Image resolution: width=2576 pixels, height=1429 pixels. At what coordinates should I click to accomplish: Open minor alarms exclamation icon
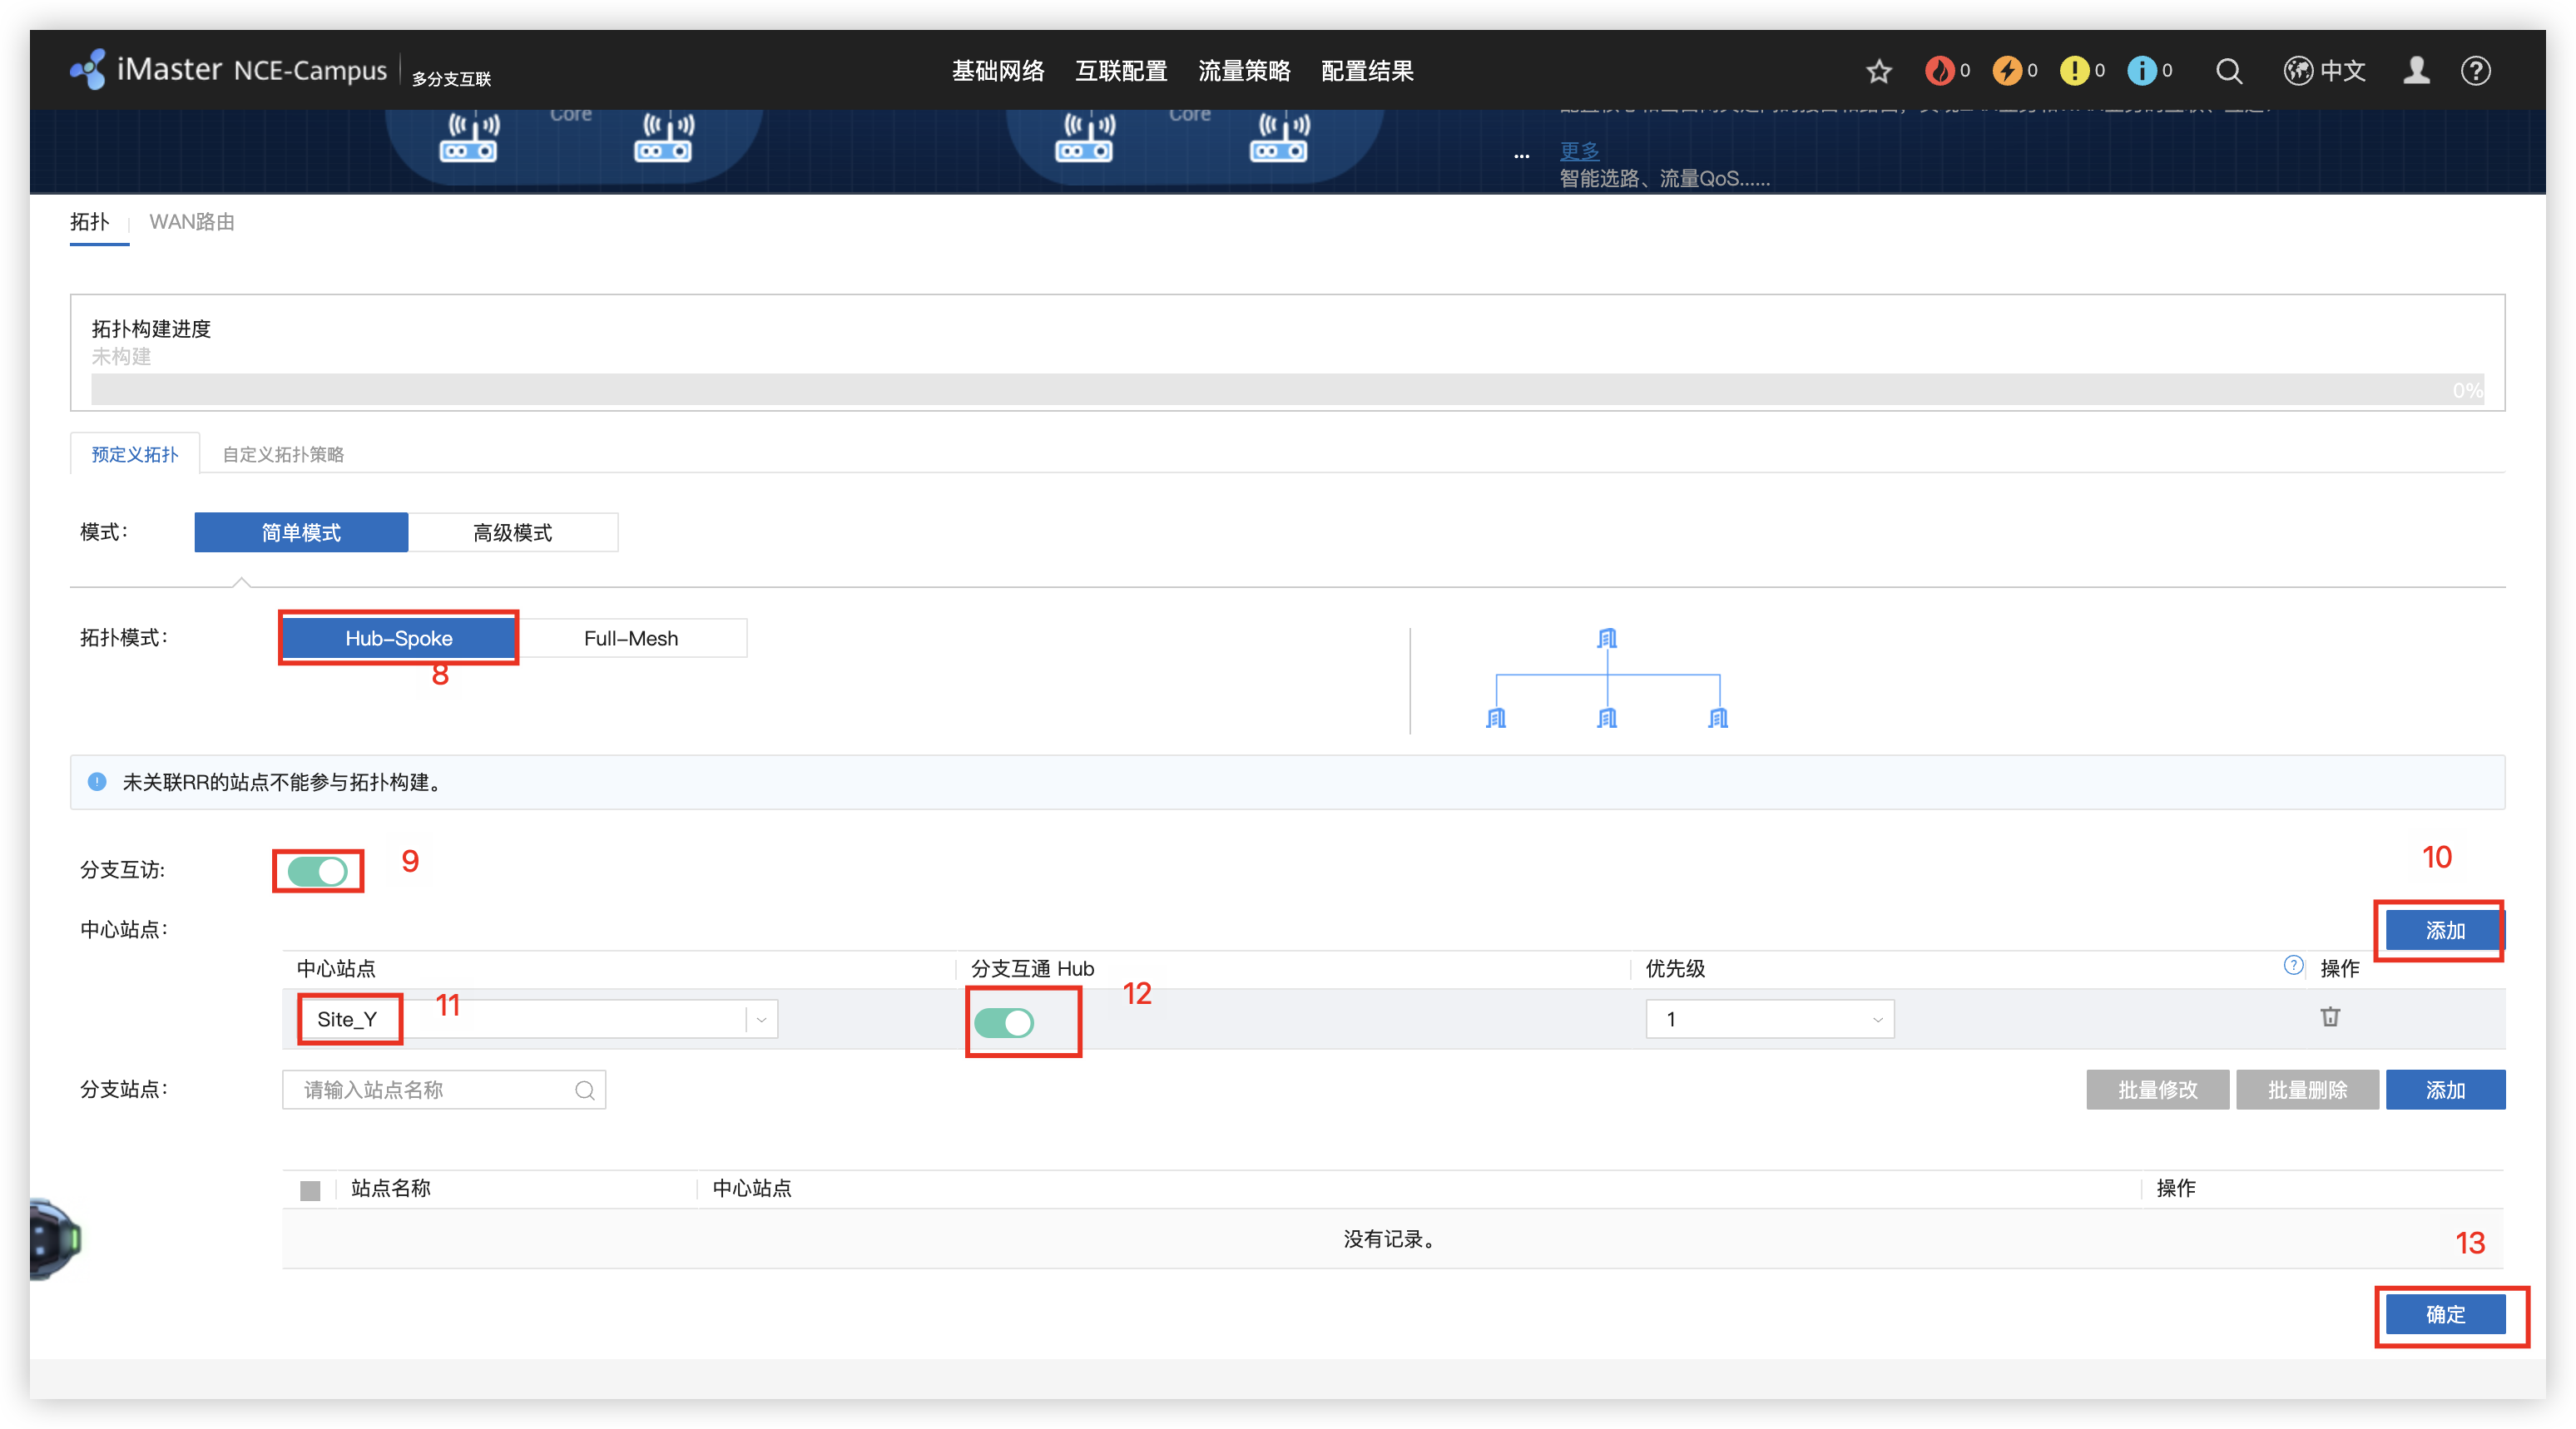(2074, 71)
